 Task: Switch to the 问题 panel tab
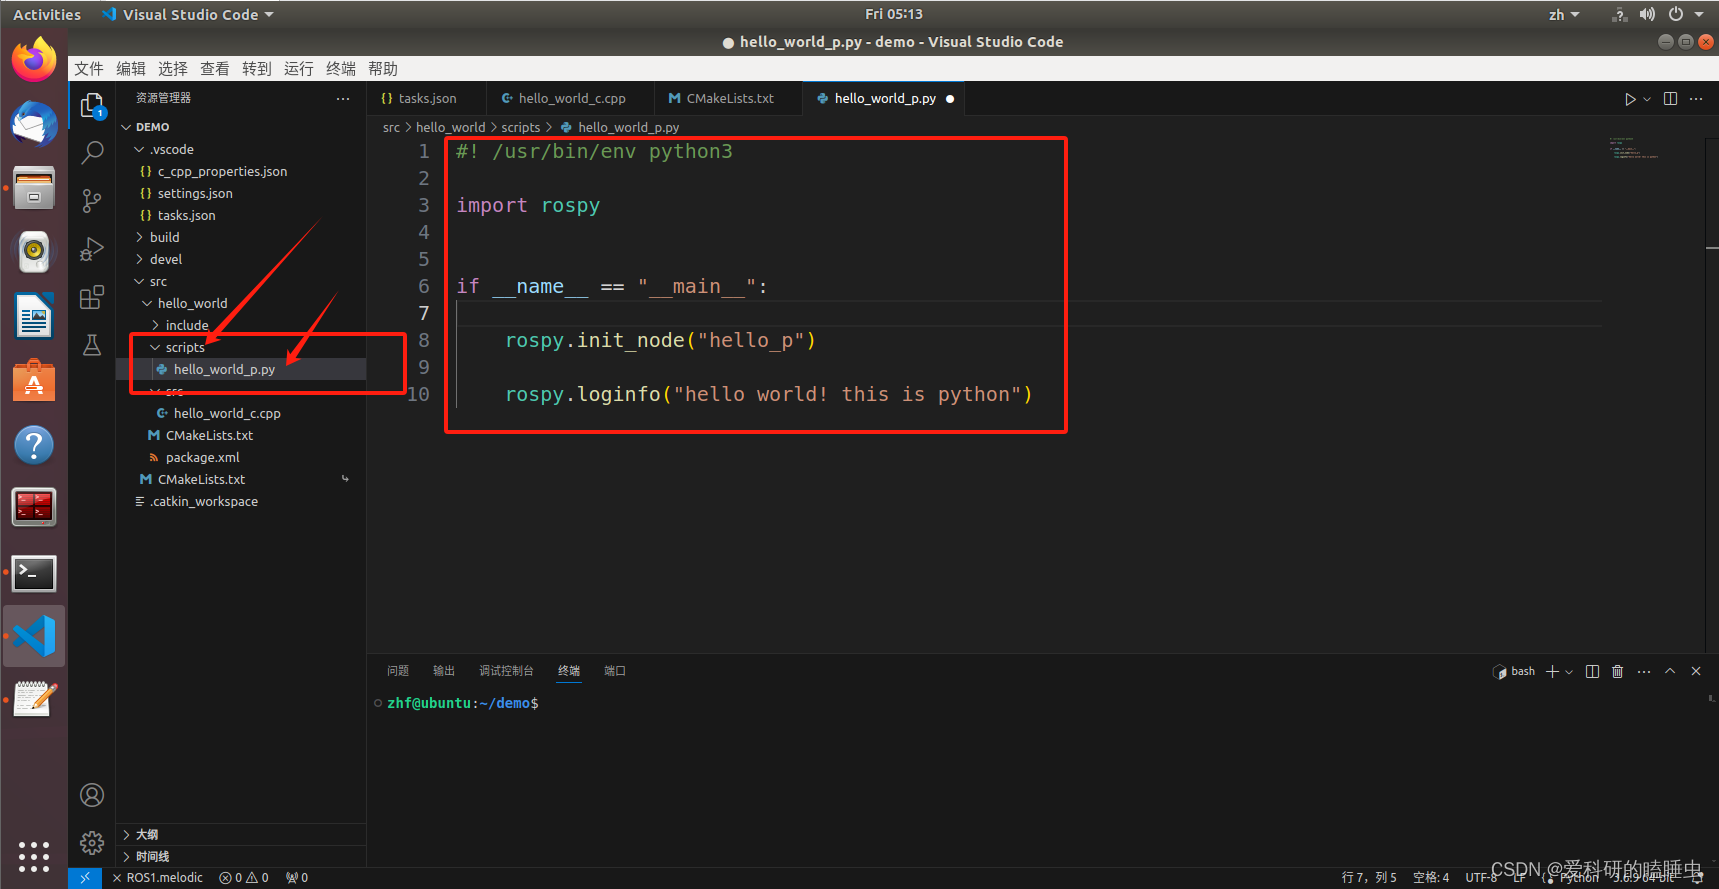click(398, 671)
